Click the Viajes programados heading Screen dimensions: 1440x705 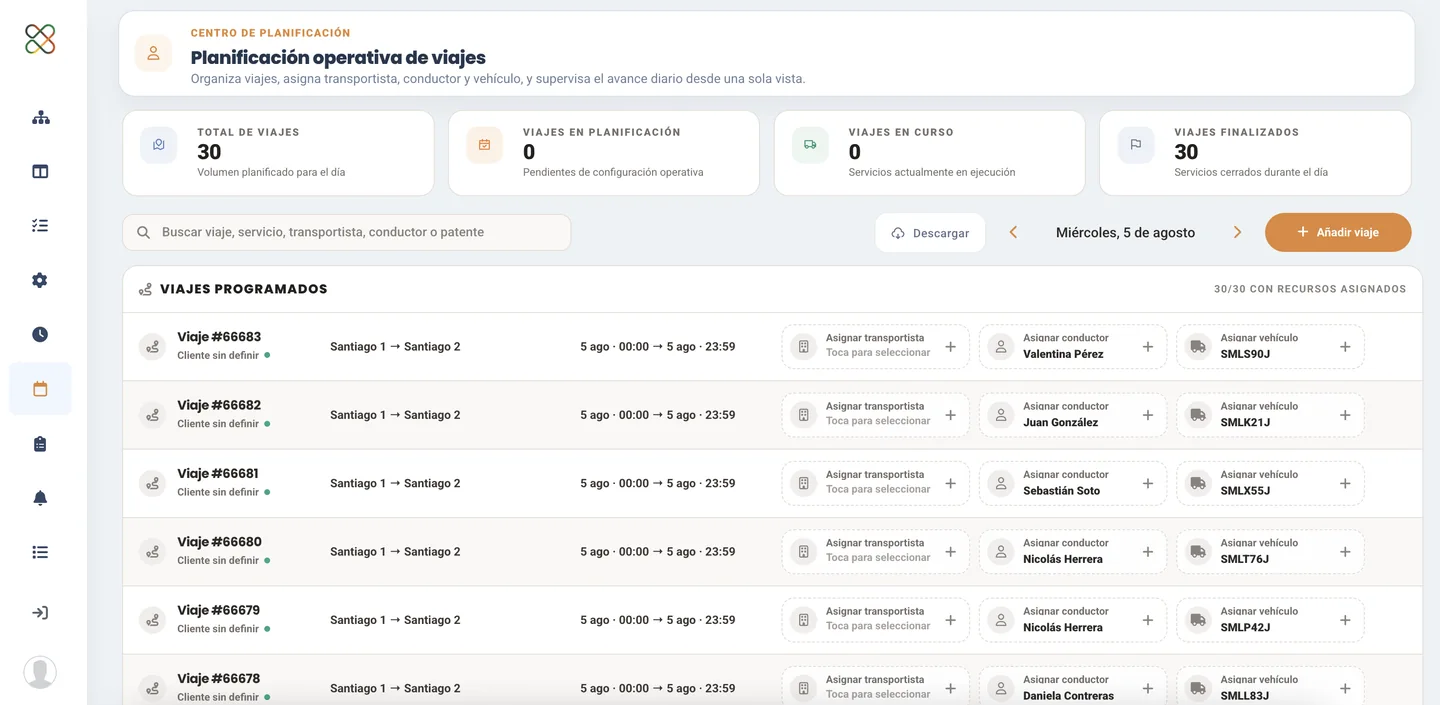coord(244,289)
